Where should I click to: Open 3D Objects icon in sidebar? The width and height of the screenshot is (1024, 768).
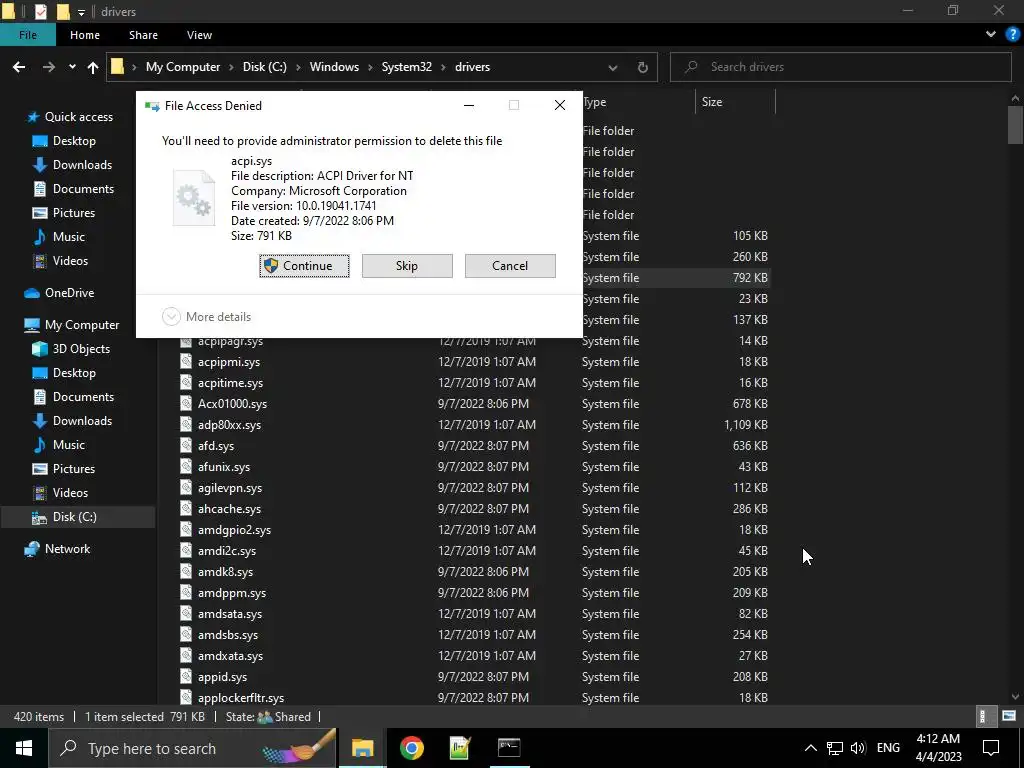click(x=40, y=349)
